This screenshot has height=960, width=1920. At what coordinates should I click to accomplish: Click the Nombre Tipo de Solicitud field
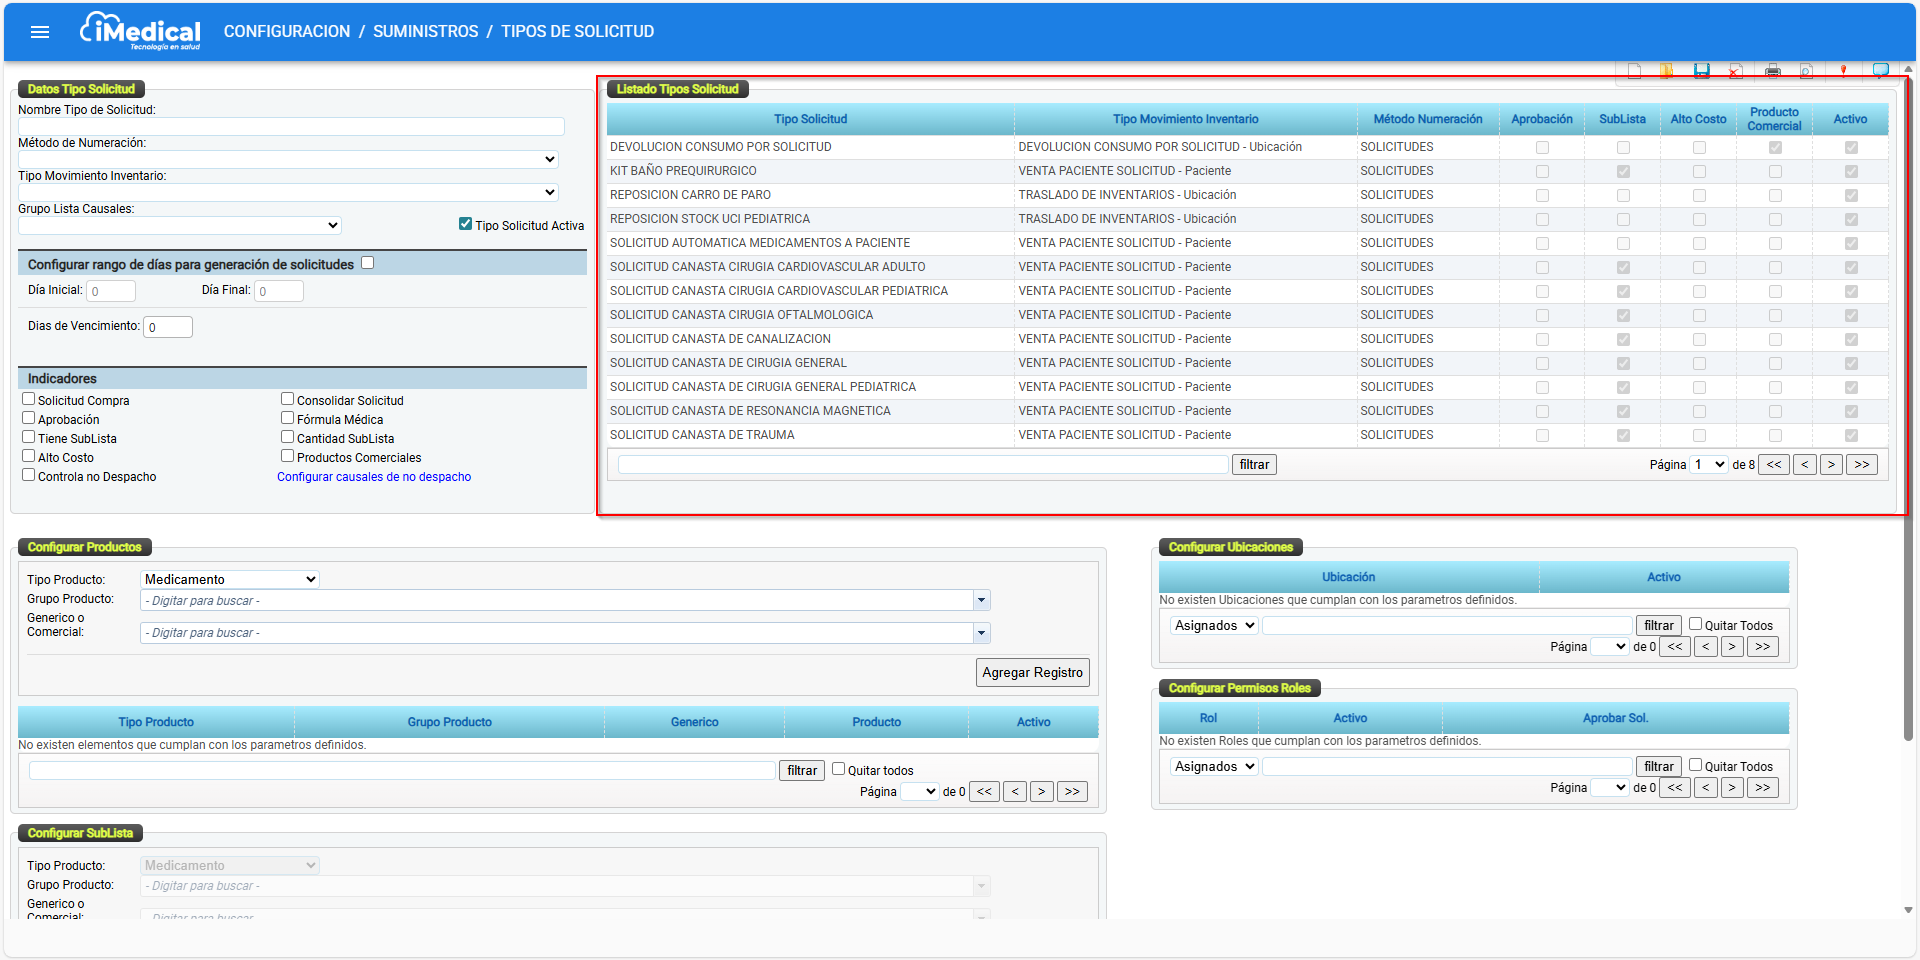(x=291, y=126)
